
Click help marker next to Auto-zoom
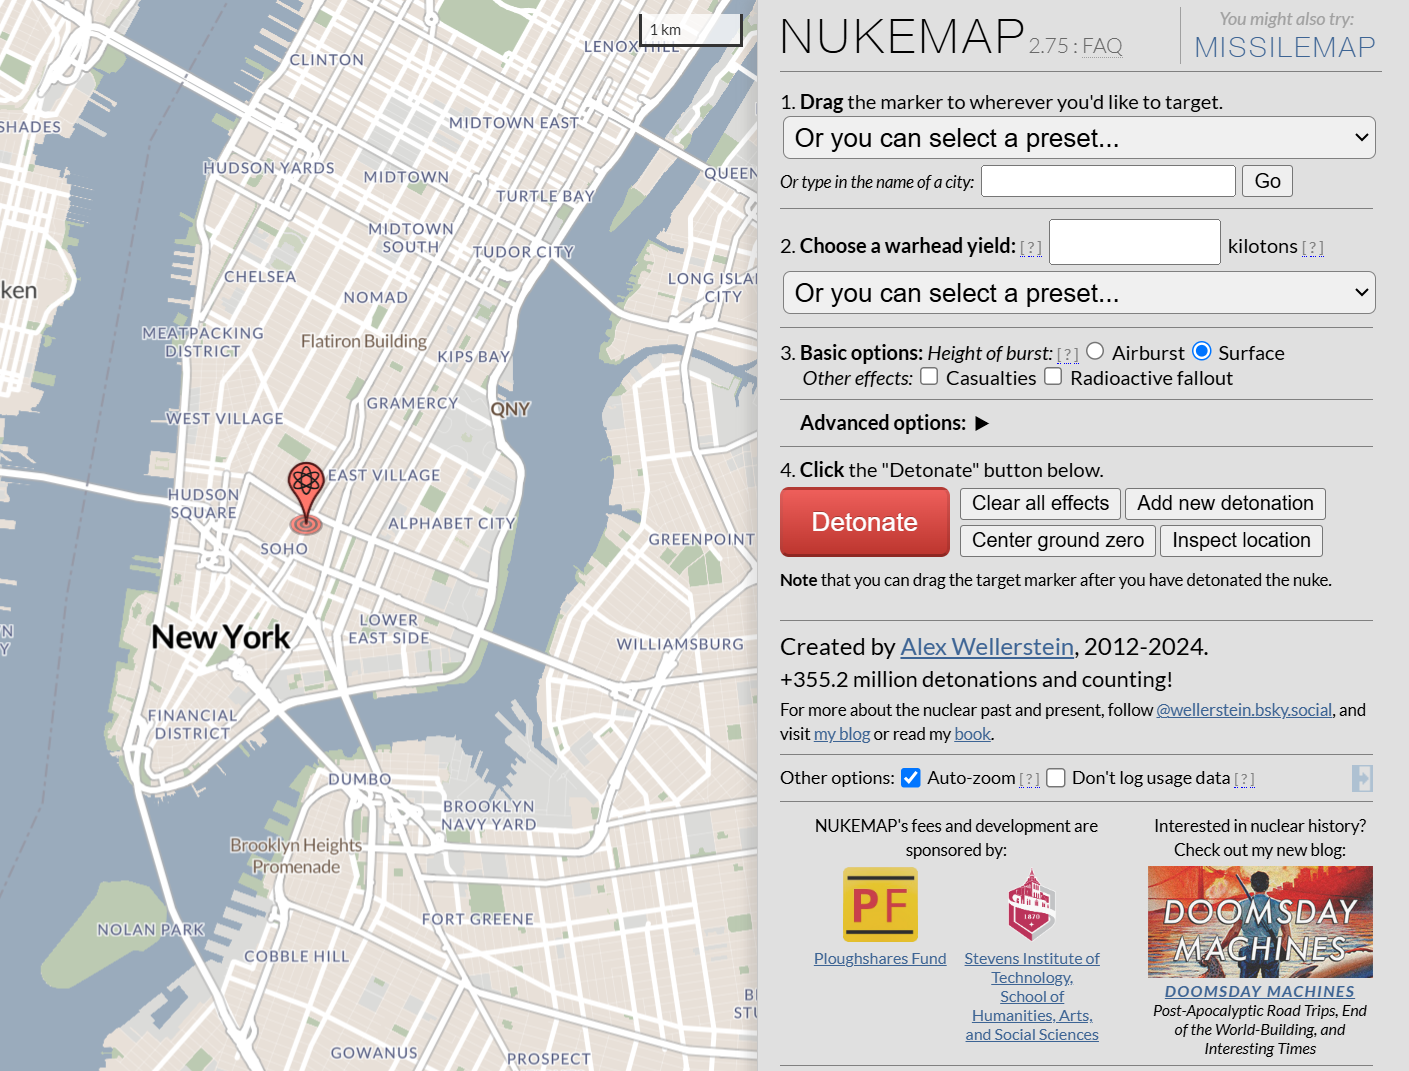point(1029,780)
